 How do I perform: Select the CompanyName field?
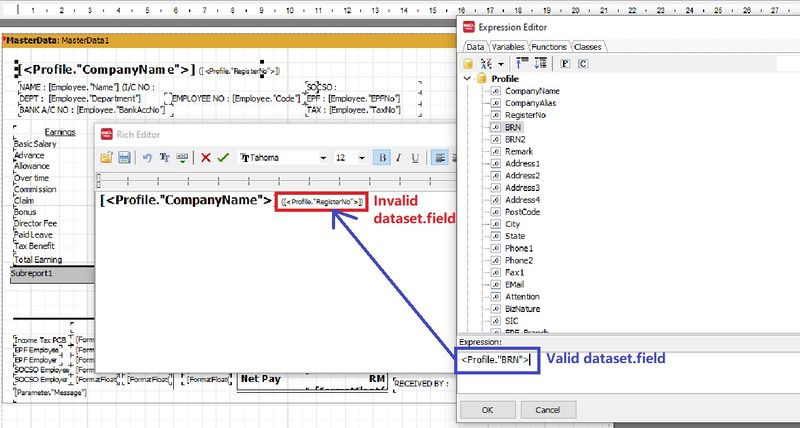point(532,91)
